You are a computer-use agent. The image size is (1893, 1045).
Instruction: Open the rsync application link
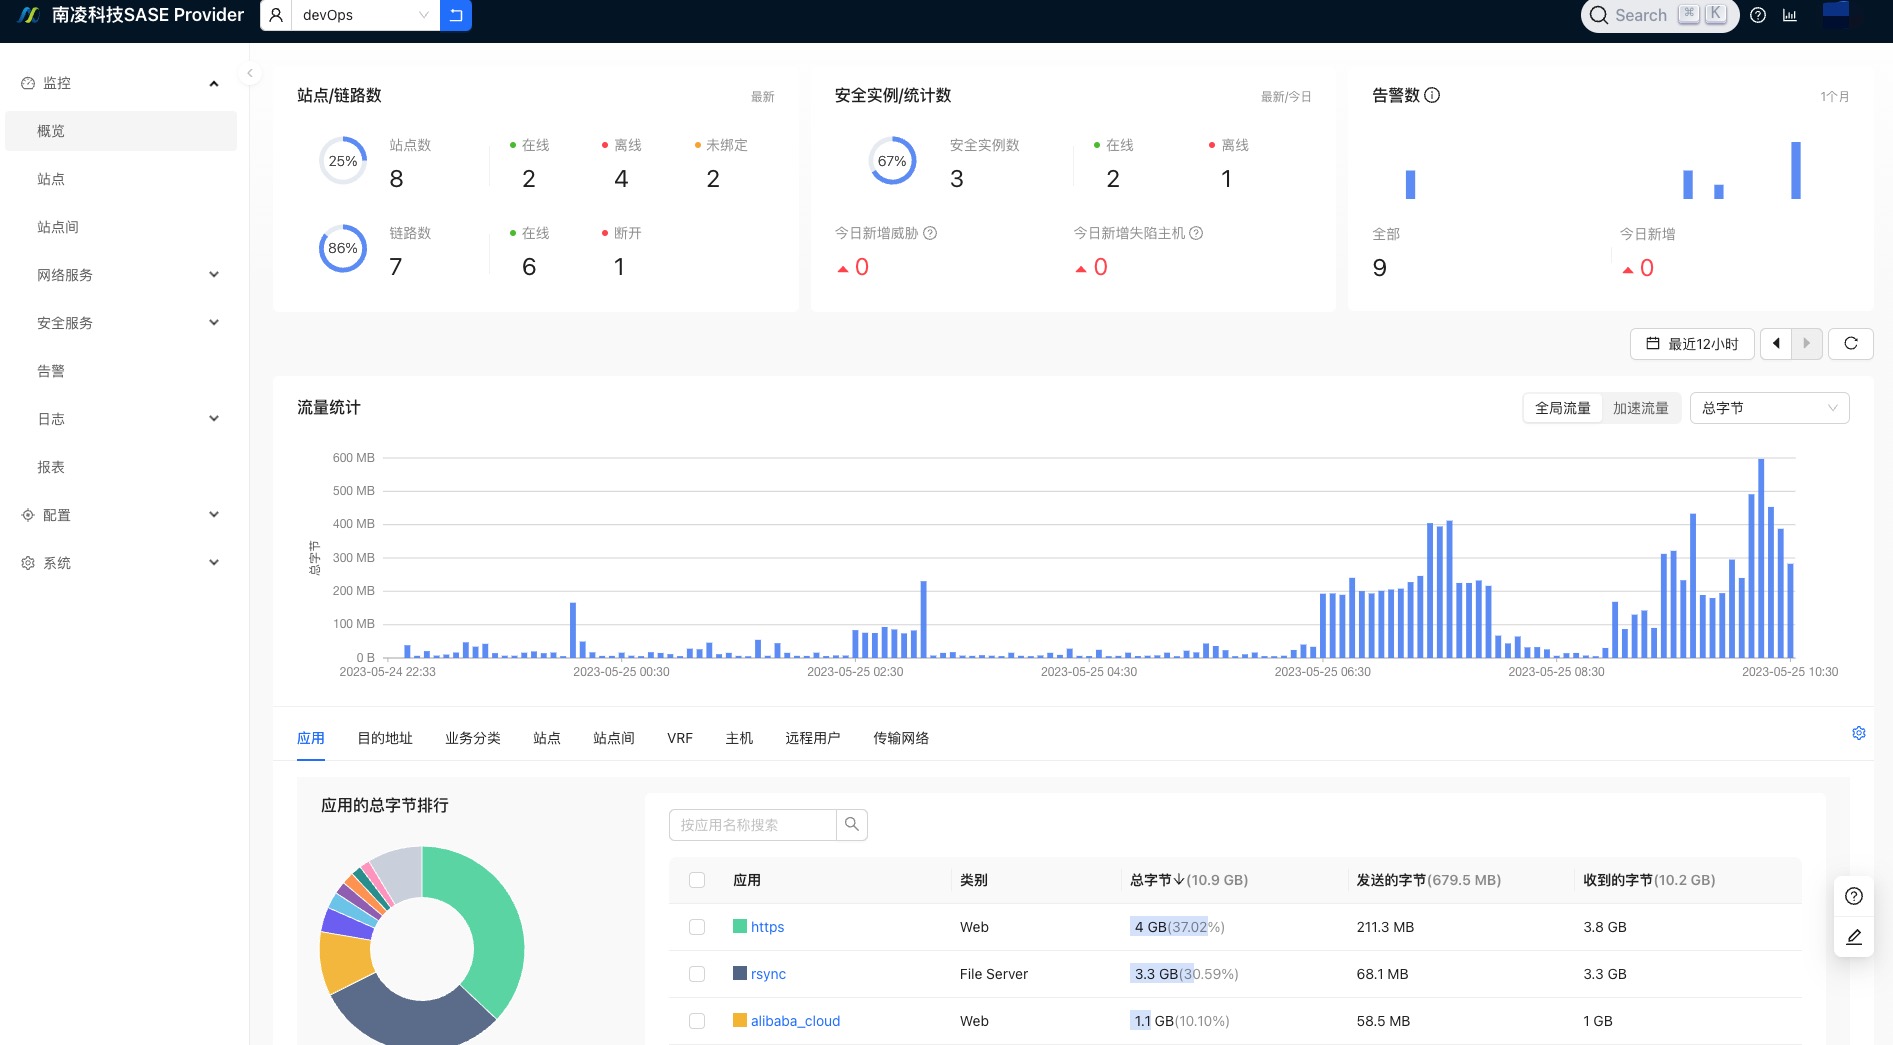[768, 974]
